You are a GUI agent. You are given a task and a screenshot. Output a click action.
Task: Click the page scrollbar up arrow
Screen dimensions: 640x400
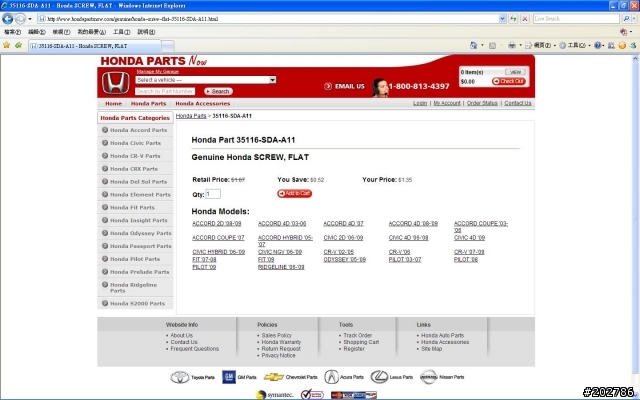click(x=636, y=59)
